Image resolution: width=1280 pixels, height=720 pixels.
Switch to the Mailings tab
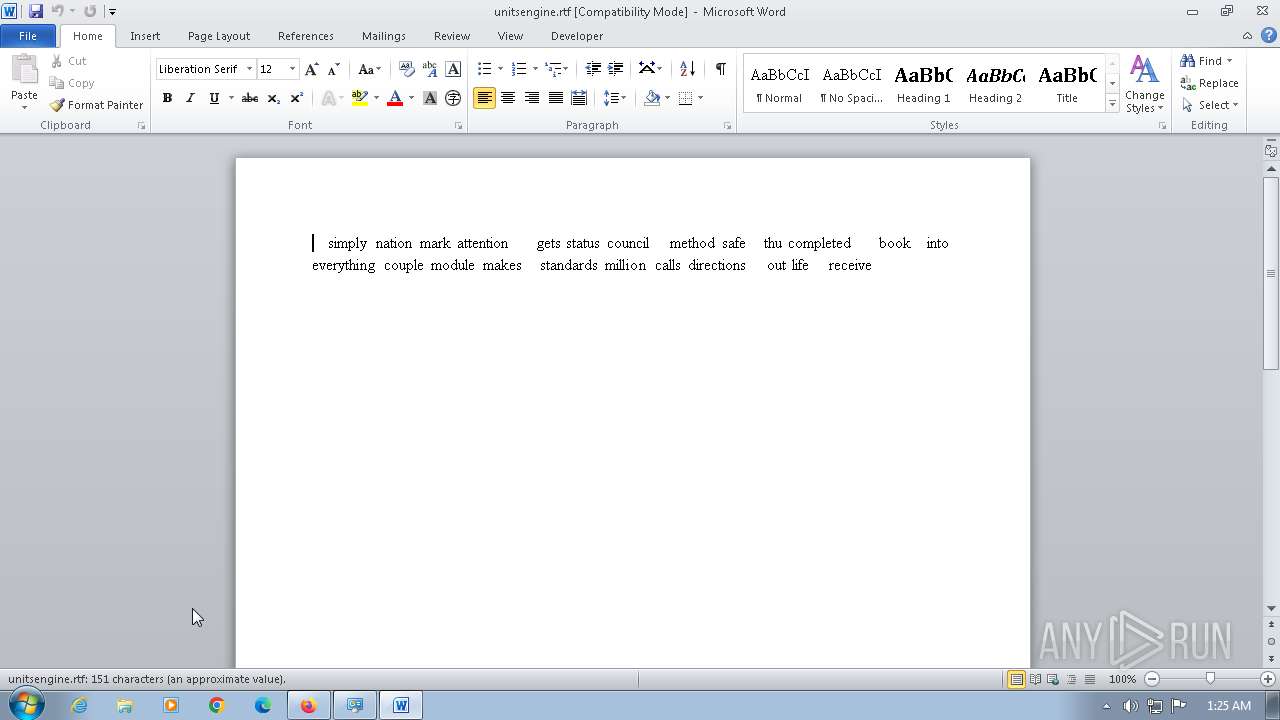click(x=384, y=36)
